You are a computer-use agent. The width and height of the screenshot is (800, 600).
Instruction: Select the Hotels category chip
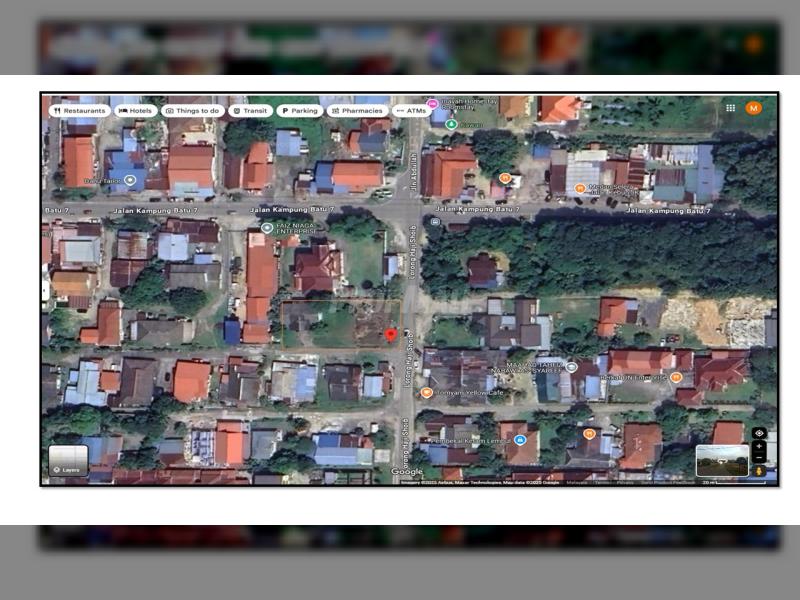click(x=135, y=111)
